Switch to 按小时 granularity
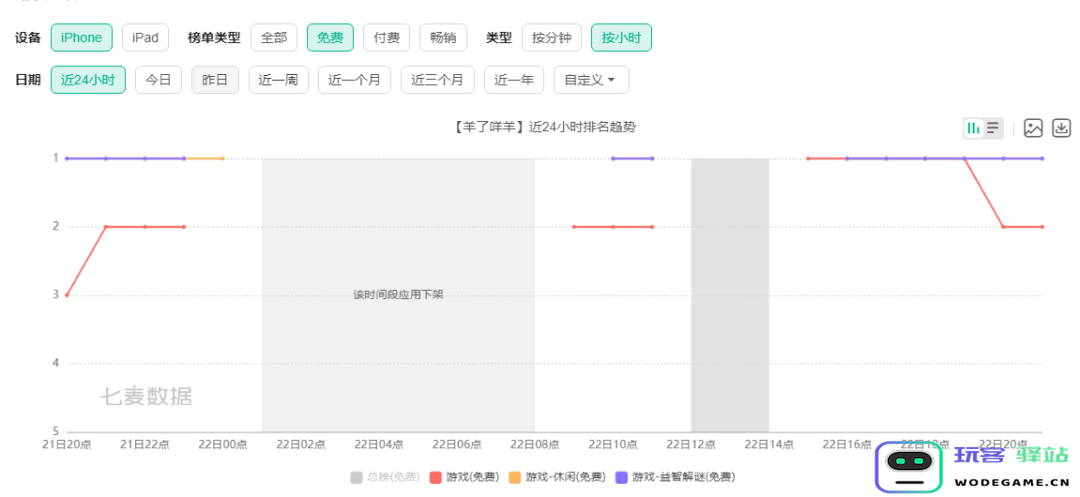The height and width of the screenshot is (497, 1080). pos(621,38)
